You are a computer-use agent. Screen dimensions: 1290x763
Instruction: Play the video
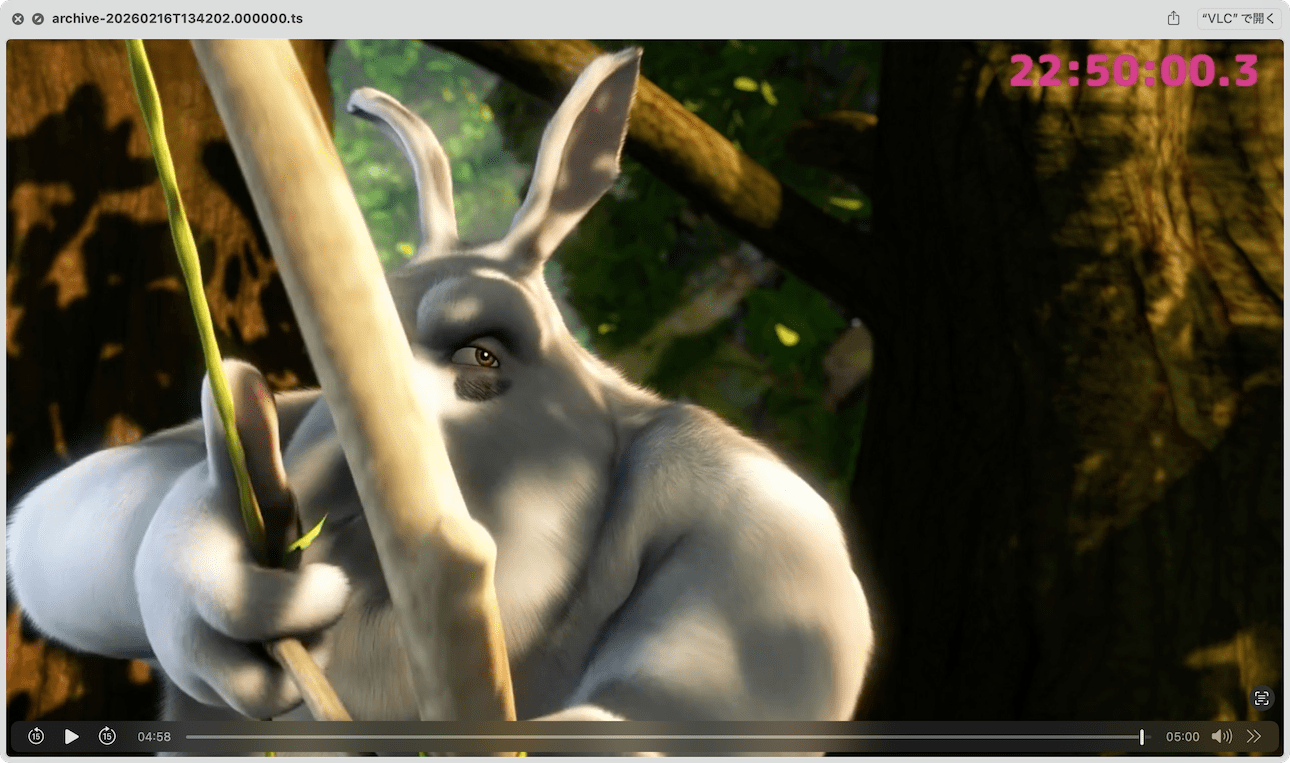point(71,737)
